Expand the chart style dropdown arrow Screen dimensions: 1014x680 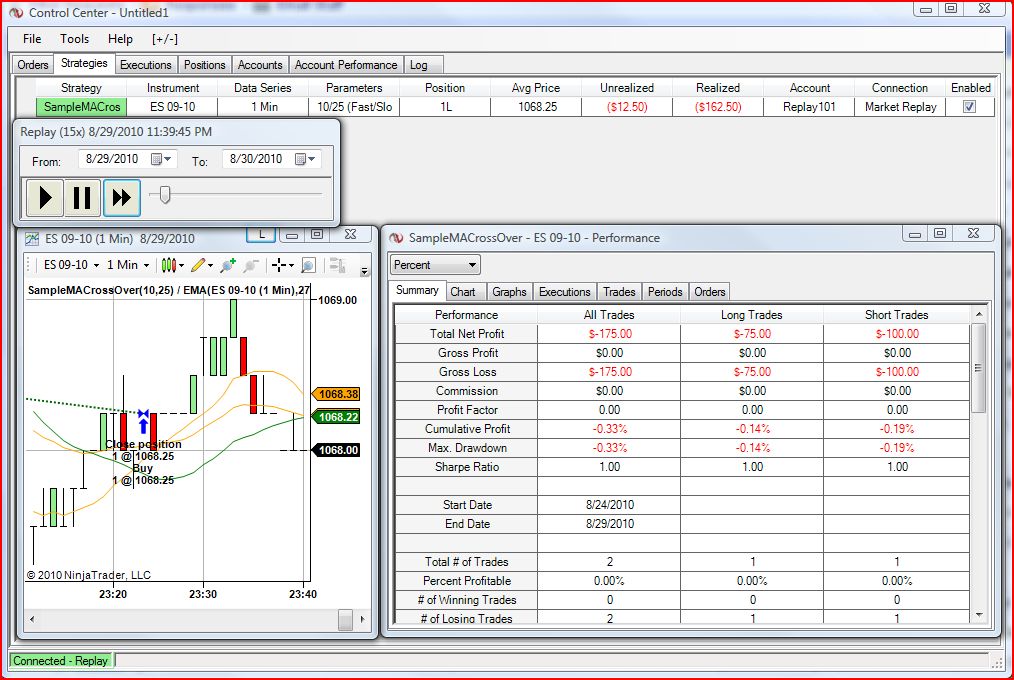point(181,266)
